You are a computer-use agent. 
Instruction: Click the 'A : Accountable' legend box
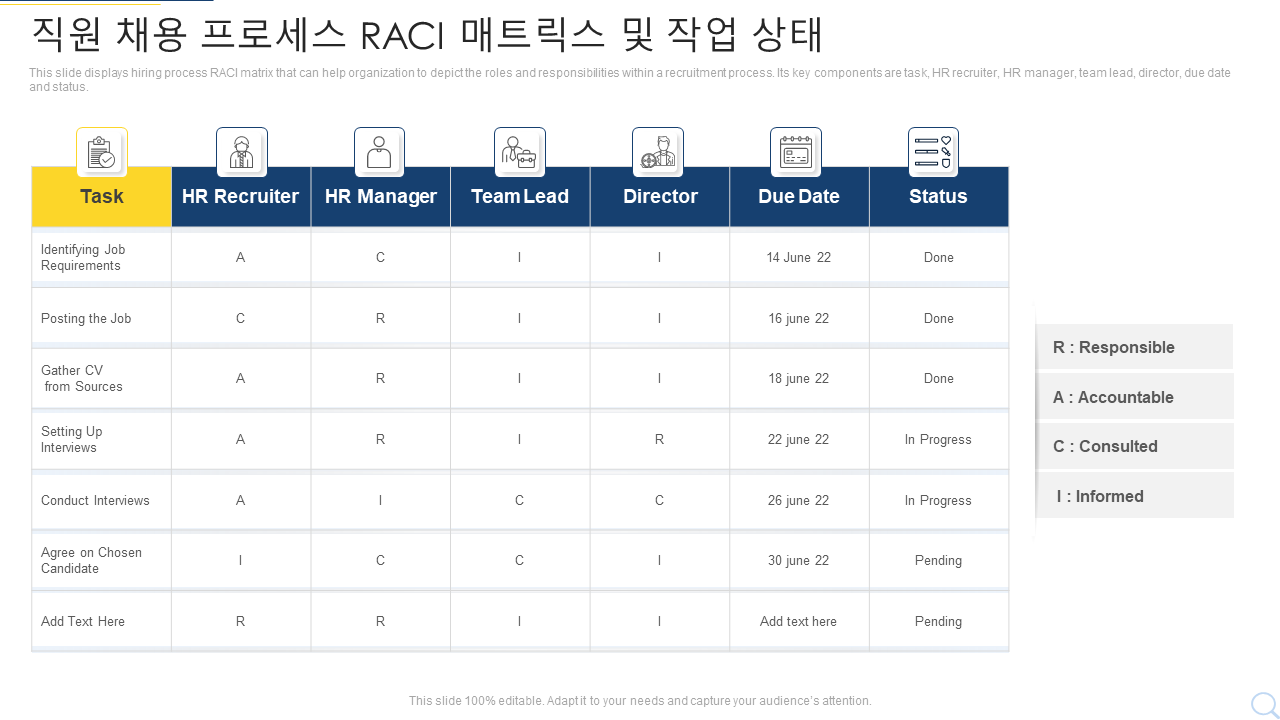pyautogui.click(x=1135, y=397)
